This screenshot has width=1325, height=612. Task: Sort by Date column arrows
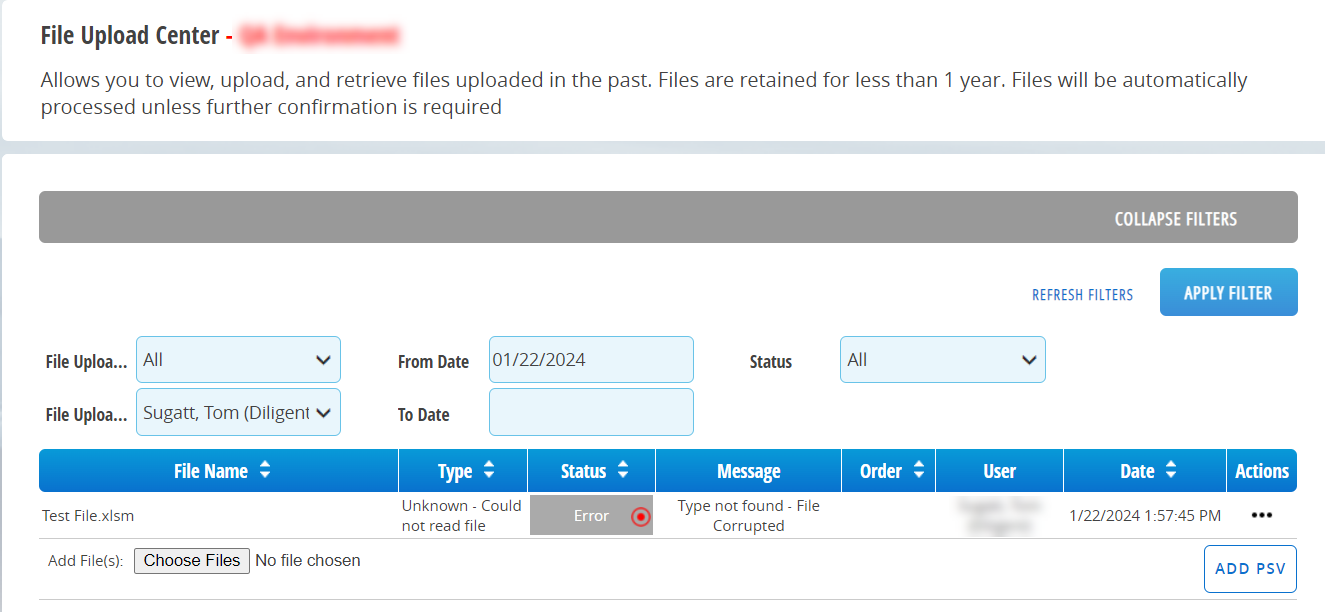[1171, 470]
